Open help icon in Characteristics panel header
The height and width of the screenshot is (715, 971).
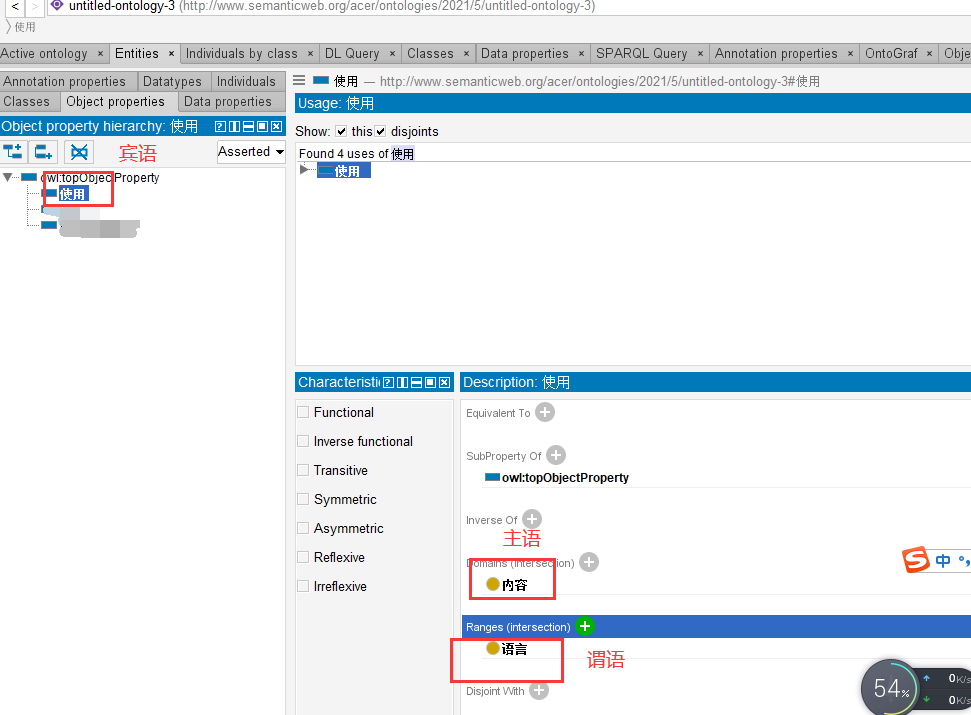point(388,383)
